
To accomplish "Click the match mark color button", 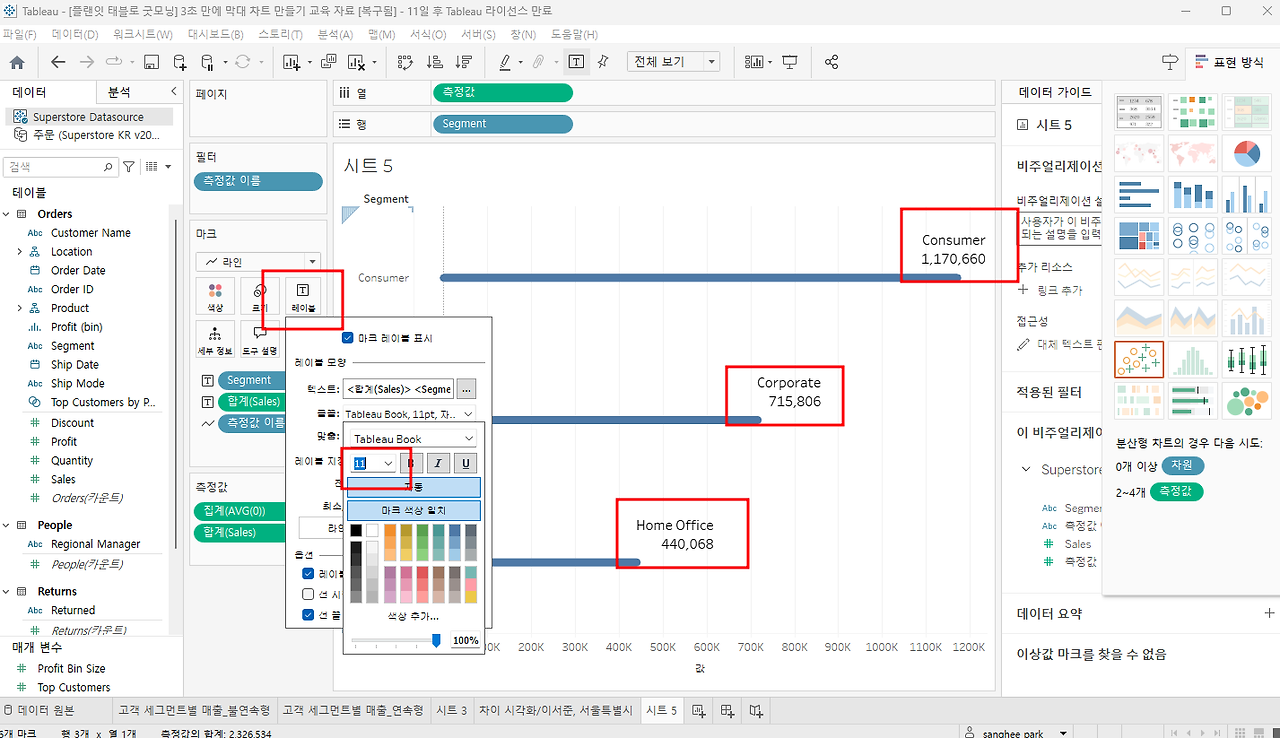I will pyautogui.click(x=414, y=511).
